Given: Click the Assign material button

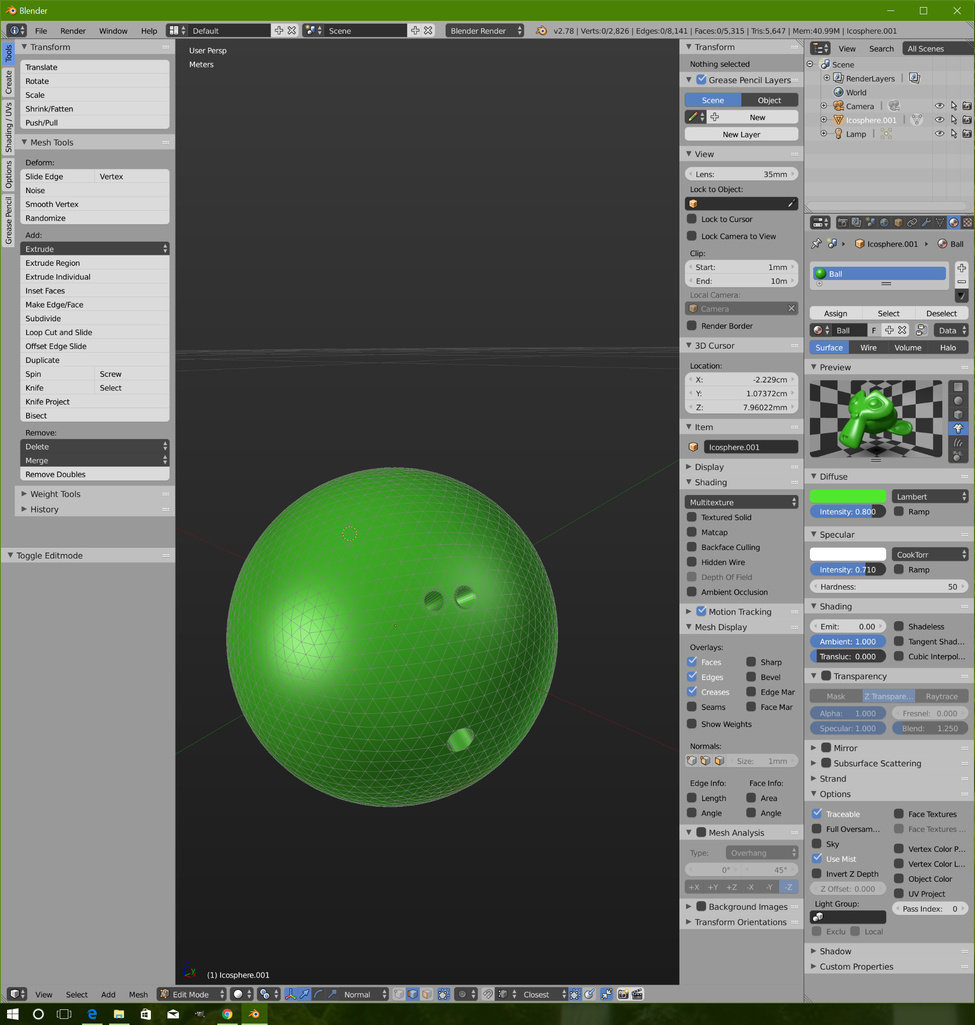Looking at the screenshot, I should pyautogui.click(x=835, y=313).
